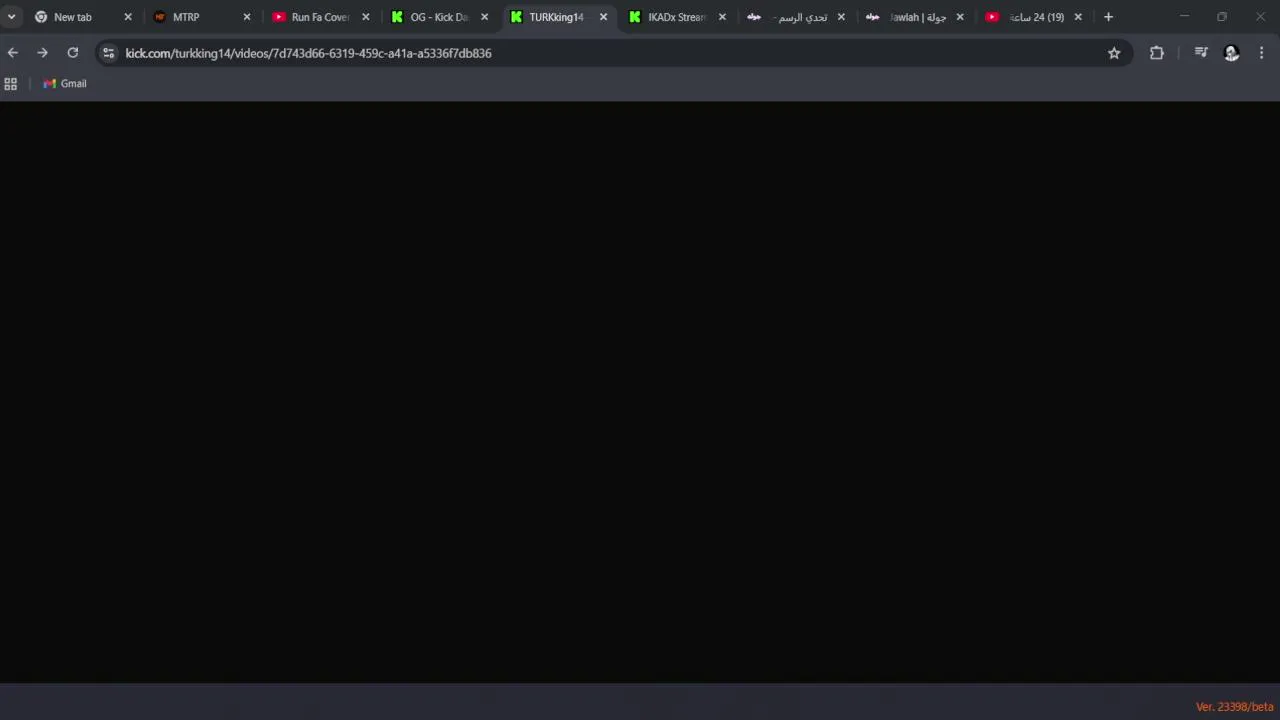Image resolution: width=1280 pixels, height=720 pixels.
Task: Close the 24 ساعة YouTube tab
Action: [1078, 17]
